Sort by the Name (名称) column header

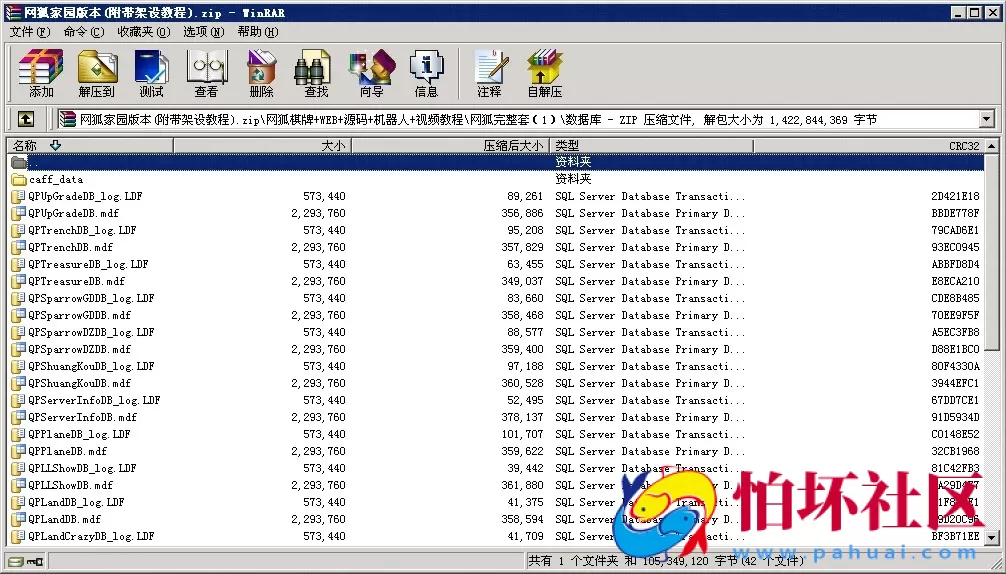90,146
